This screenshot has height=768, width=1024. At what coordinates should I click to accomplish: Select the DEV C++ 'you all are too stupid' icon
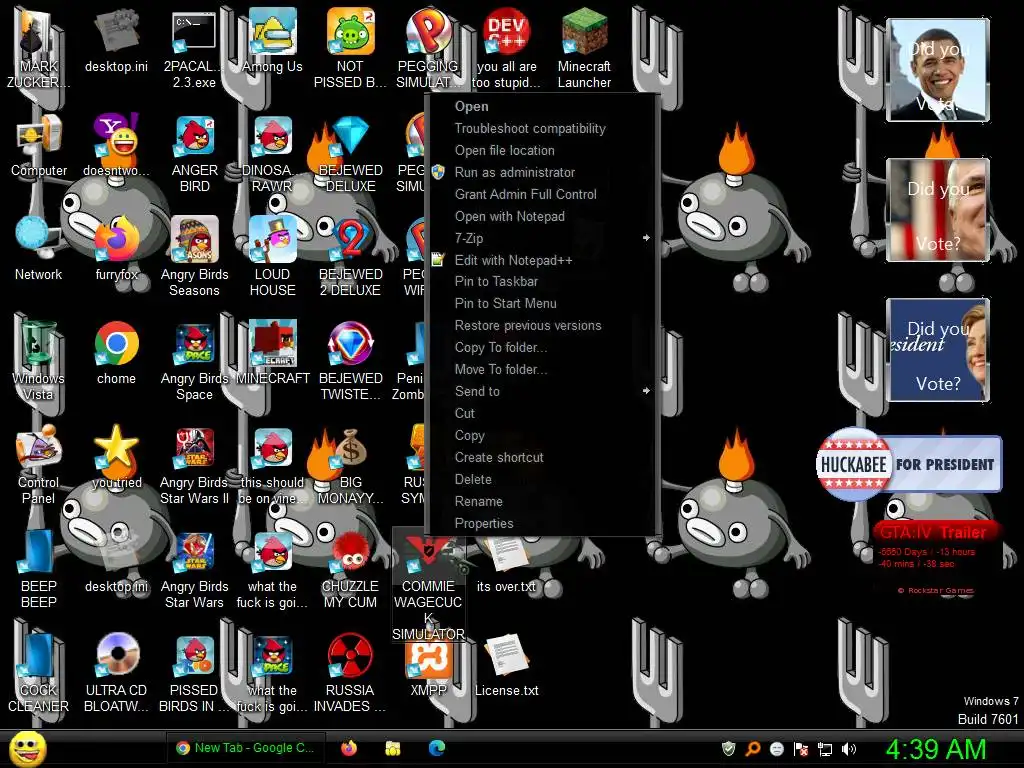coord(506,49)
